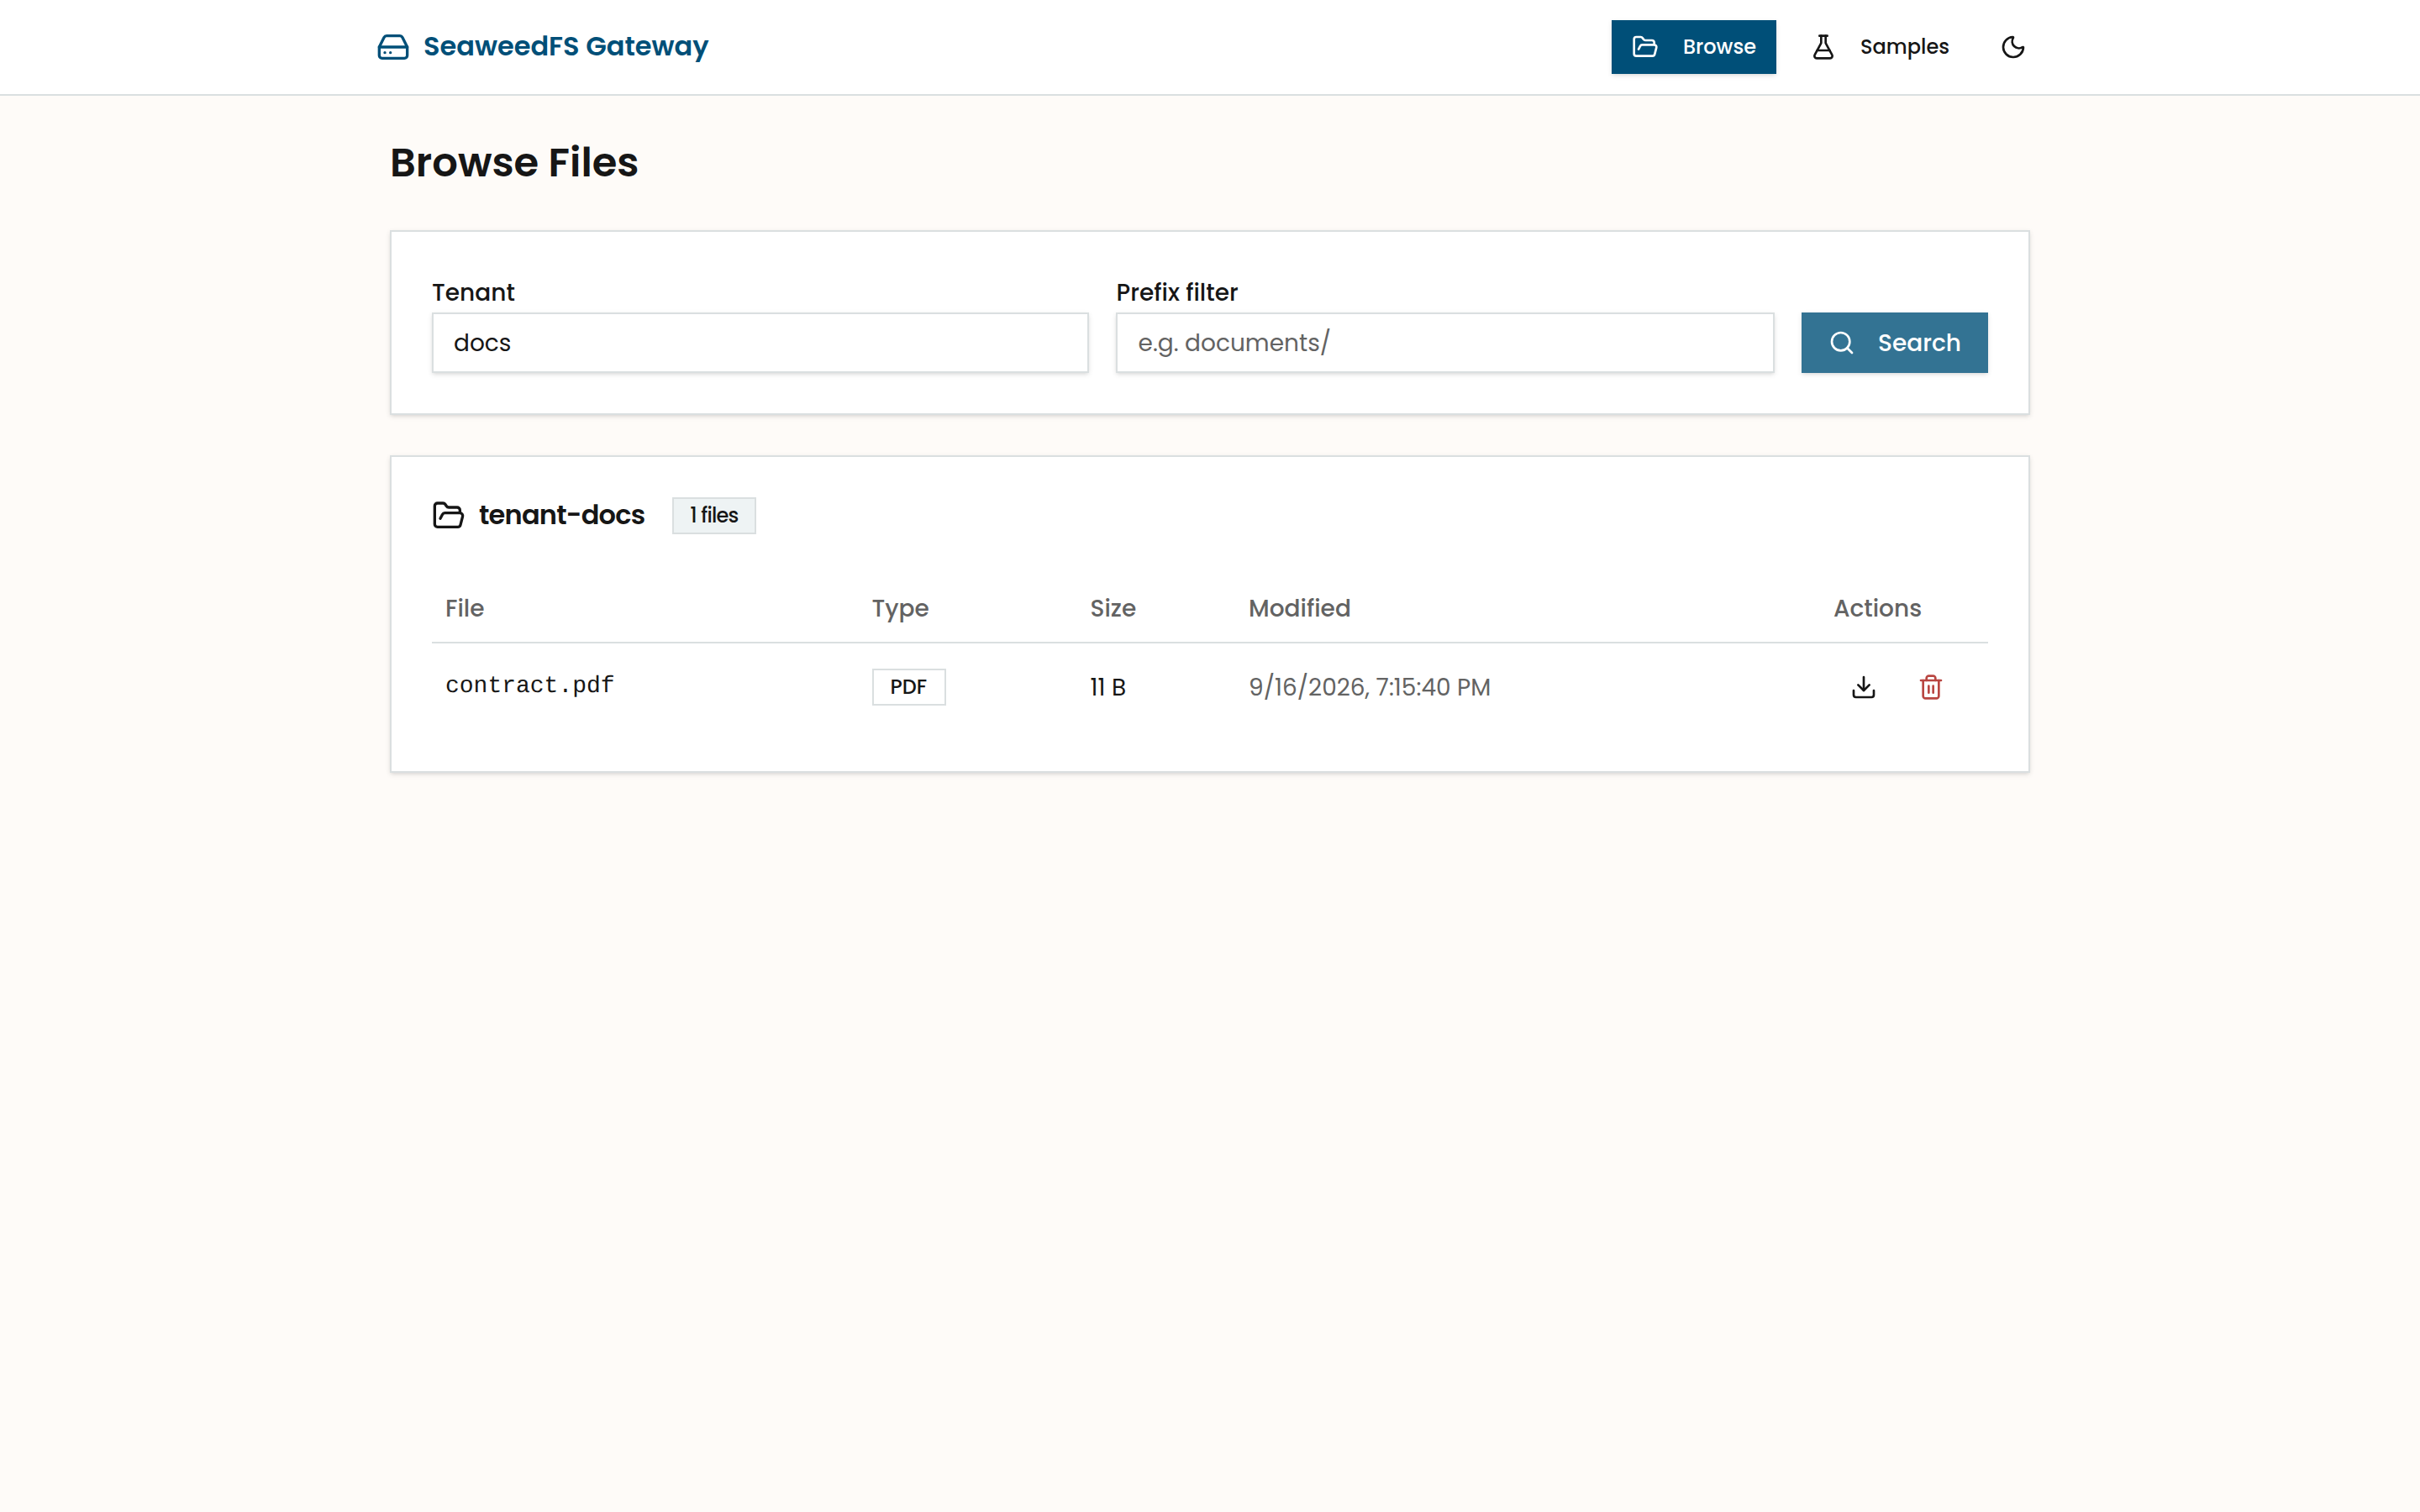The height and width of the screenshot is (1512, 2420).
Task: Click the 11 B size value
Action: (x=1107, y=687)
